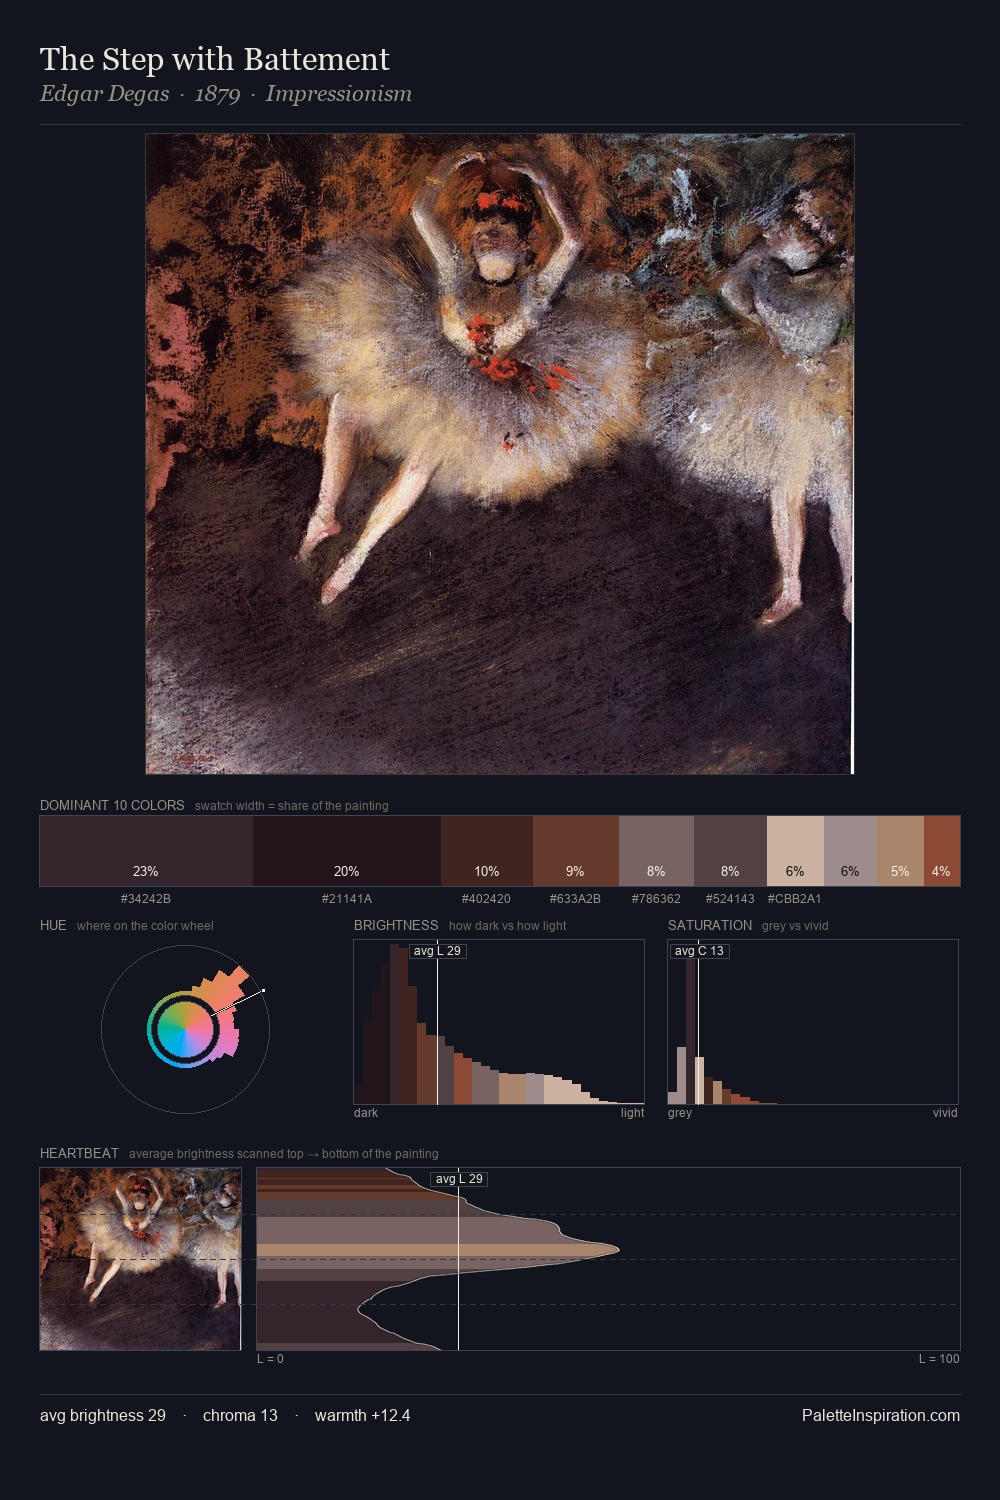
Task: Click the hex label #633A2B
Action: (x=575, y=899)
